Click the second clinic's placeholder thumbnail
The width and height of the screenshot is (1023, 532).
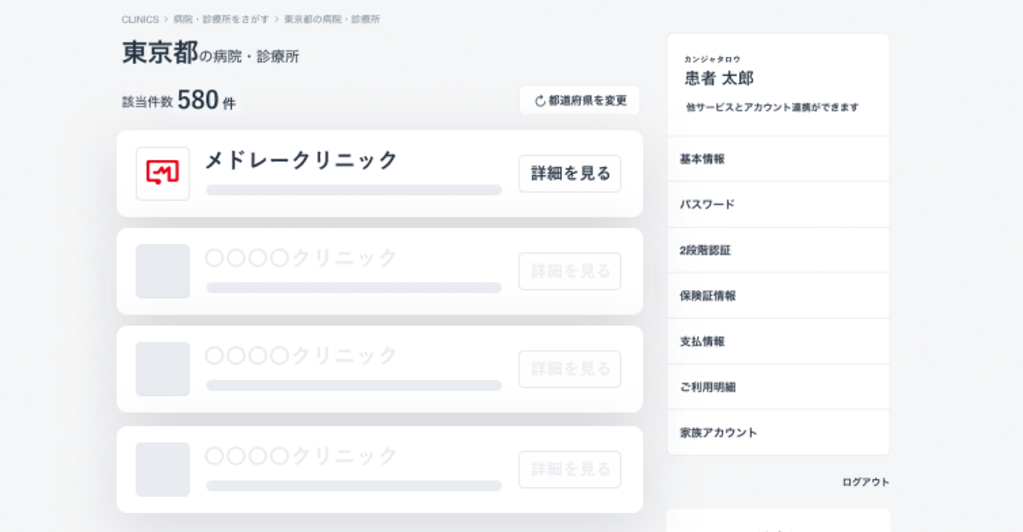pos(162,271)
